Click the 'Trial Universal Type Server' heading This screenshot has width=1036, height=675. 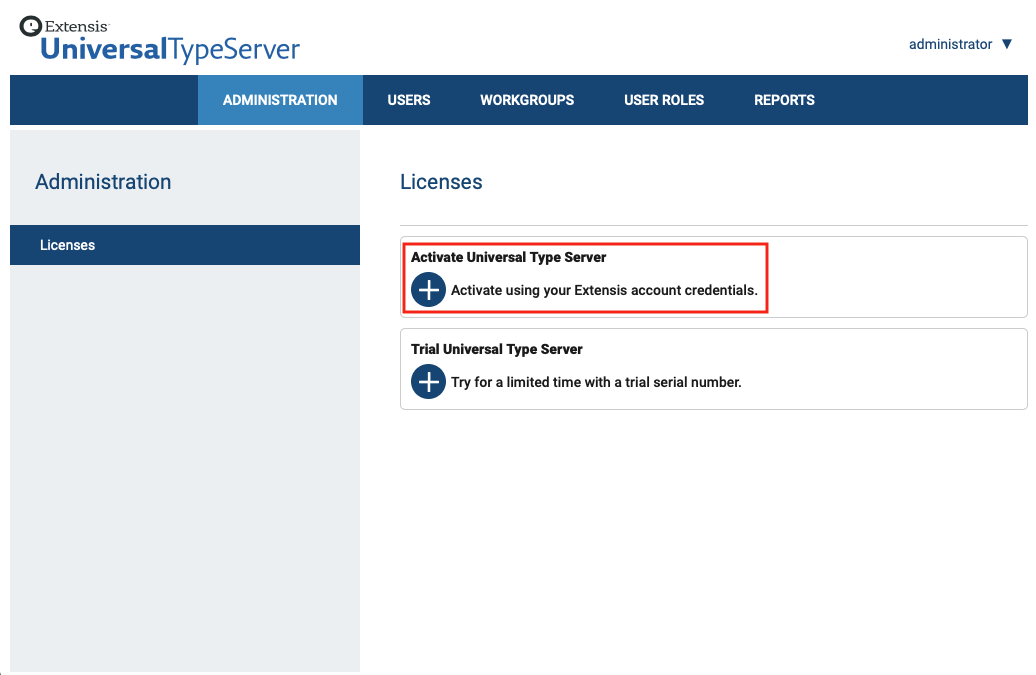click(496, 349)
